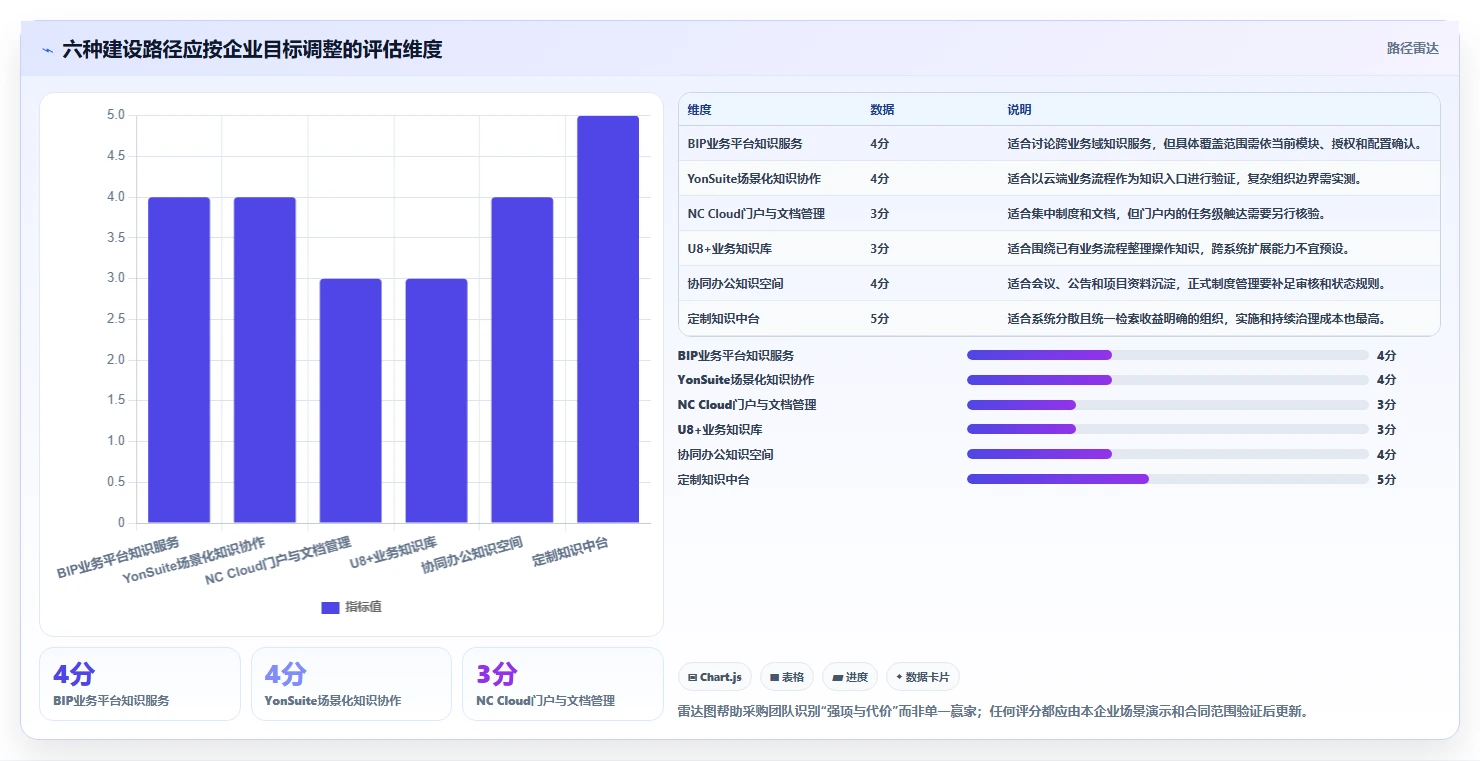
Task: Click the footer note starting 雷达图帮助采购团队
Action: 993,711
